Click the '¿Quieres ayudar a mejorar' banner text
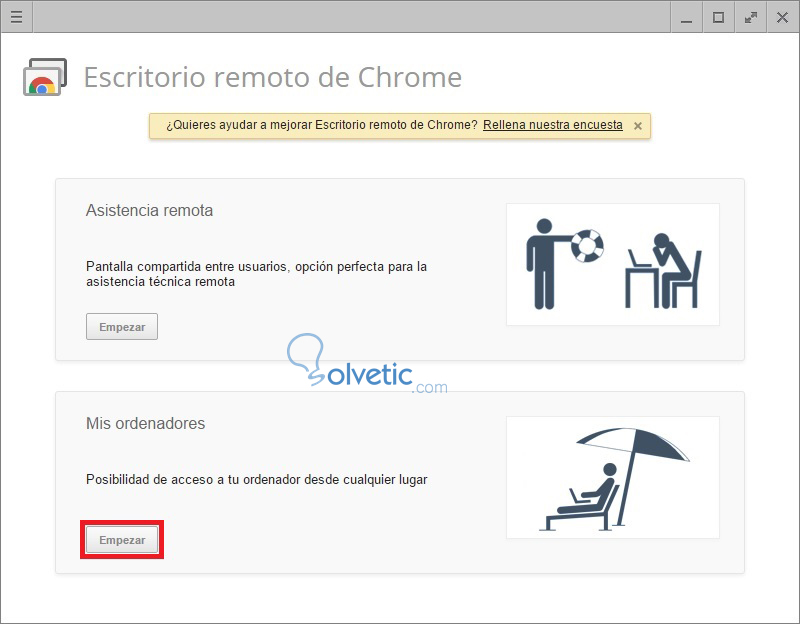This screenshot has height=624, width=800. (x=322, y=125)
